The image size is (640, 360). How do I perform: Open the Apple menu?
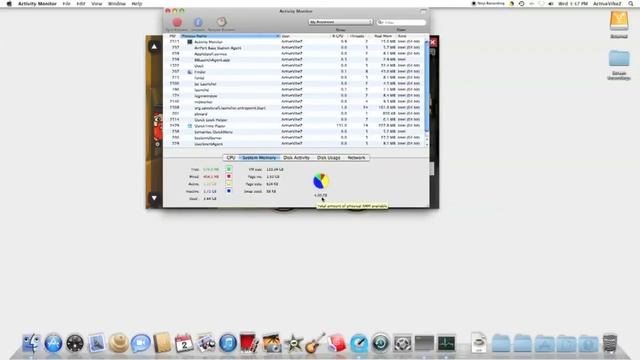tap(9, 4)
